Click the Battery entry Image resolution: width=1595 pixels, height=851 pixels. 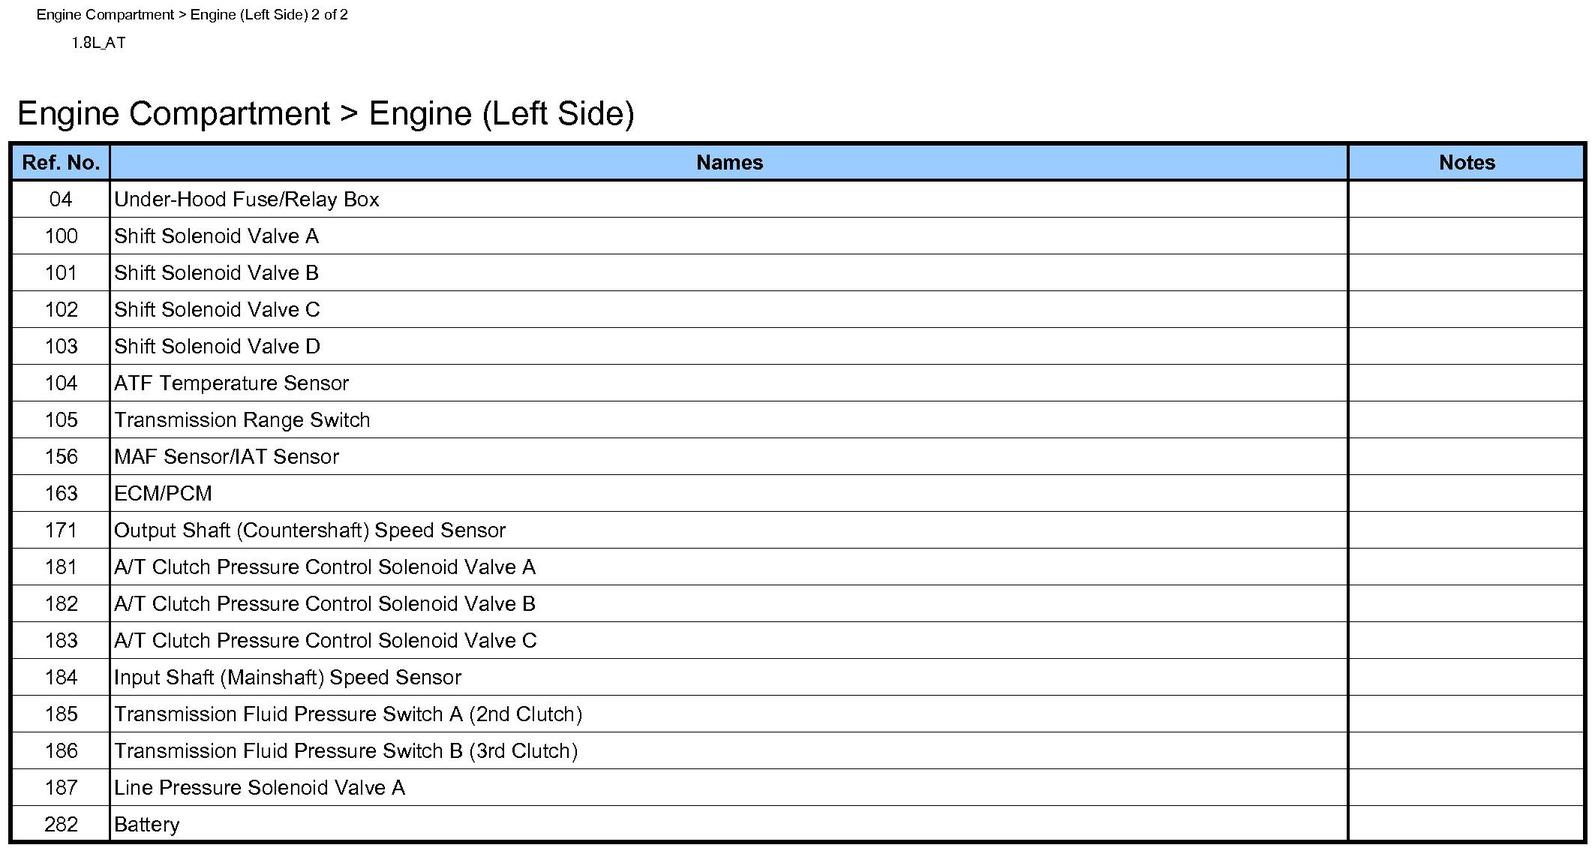tap(147, 825)
